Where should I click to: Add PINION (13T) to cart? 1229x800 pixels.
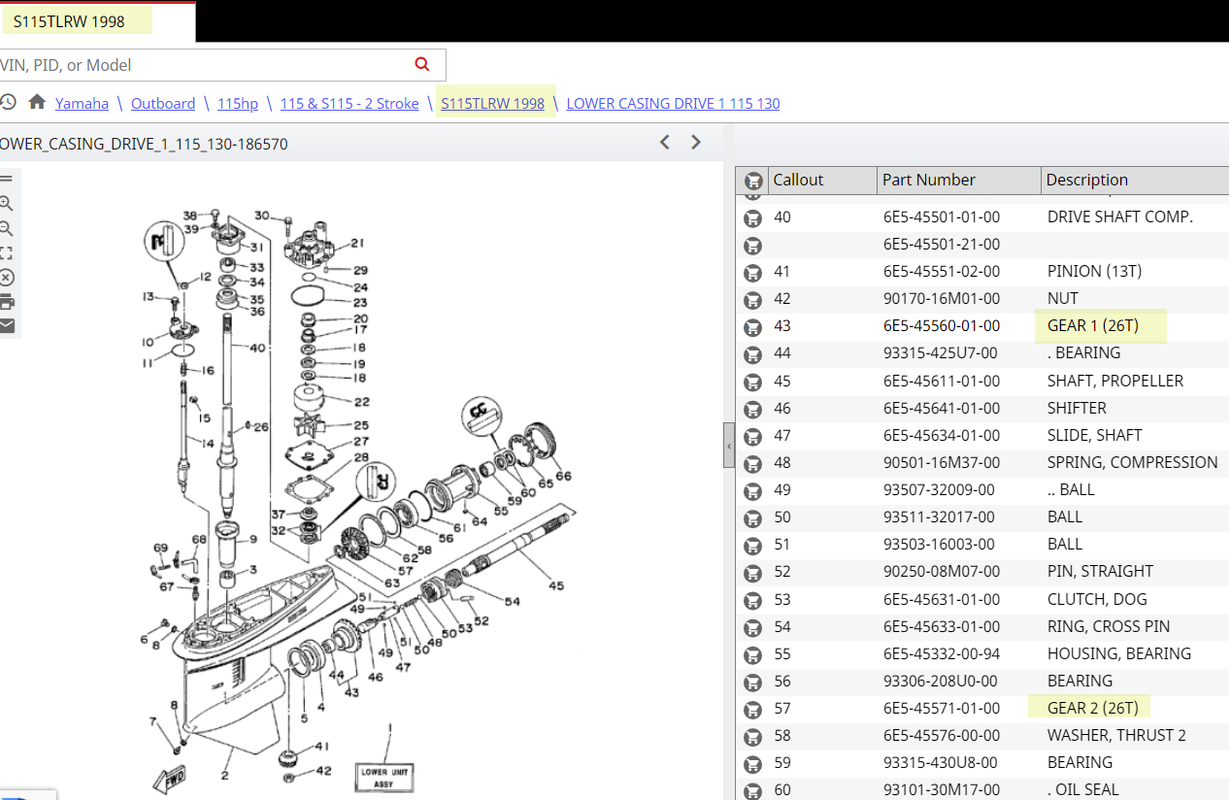pyautogui.click(x=752, y=272)
